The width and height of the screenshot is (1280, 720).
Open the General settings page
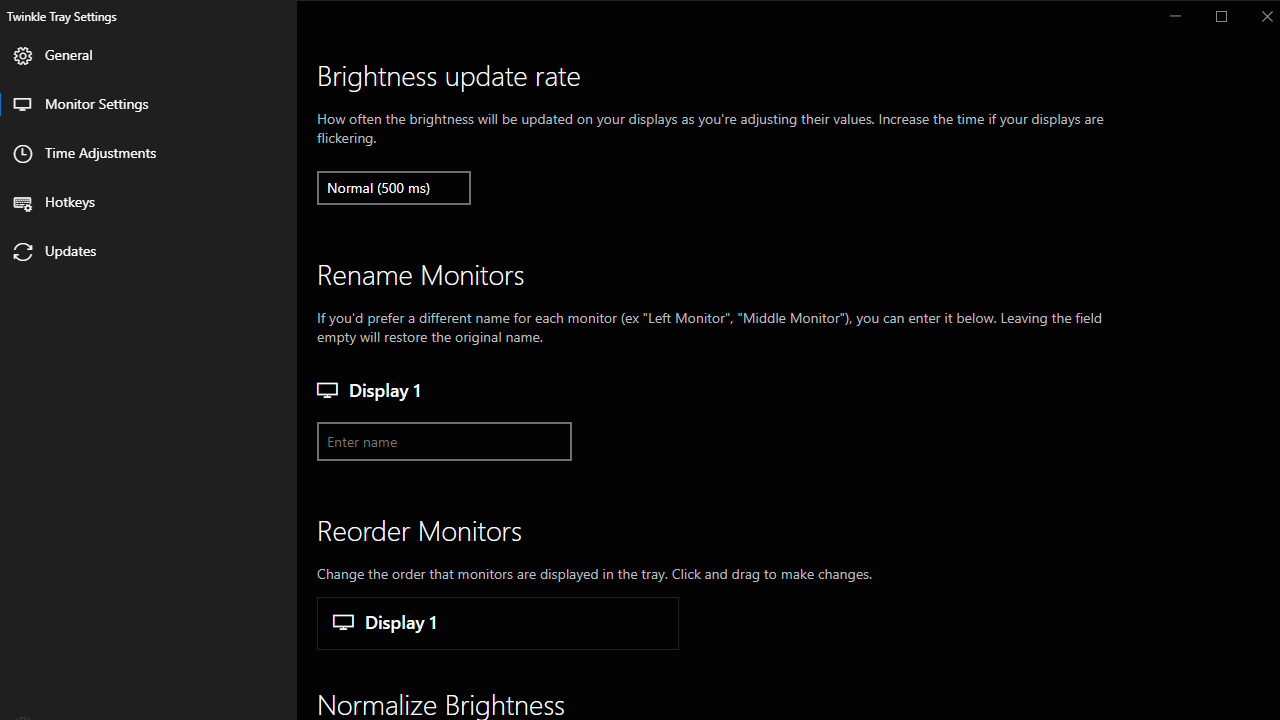click(69, 56)
